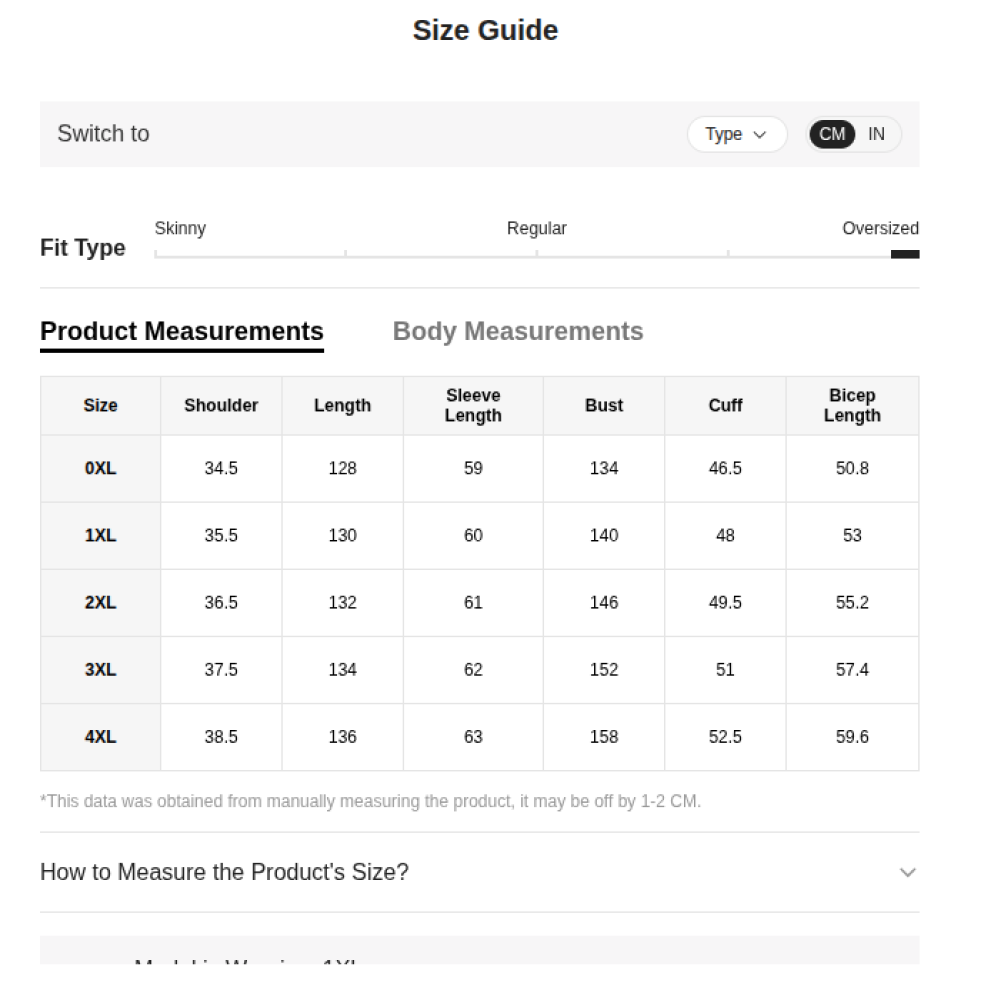The image size is (981, 1000).
Task: Click the Shoulder column header
Action: click(x=221, y=405)
